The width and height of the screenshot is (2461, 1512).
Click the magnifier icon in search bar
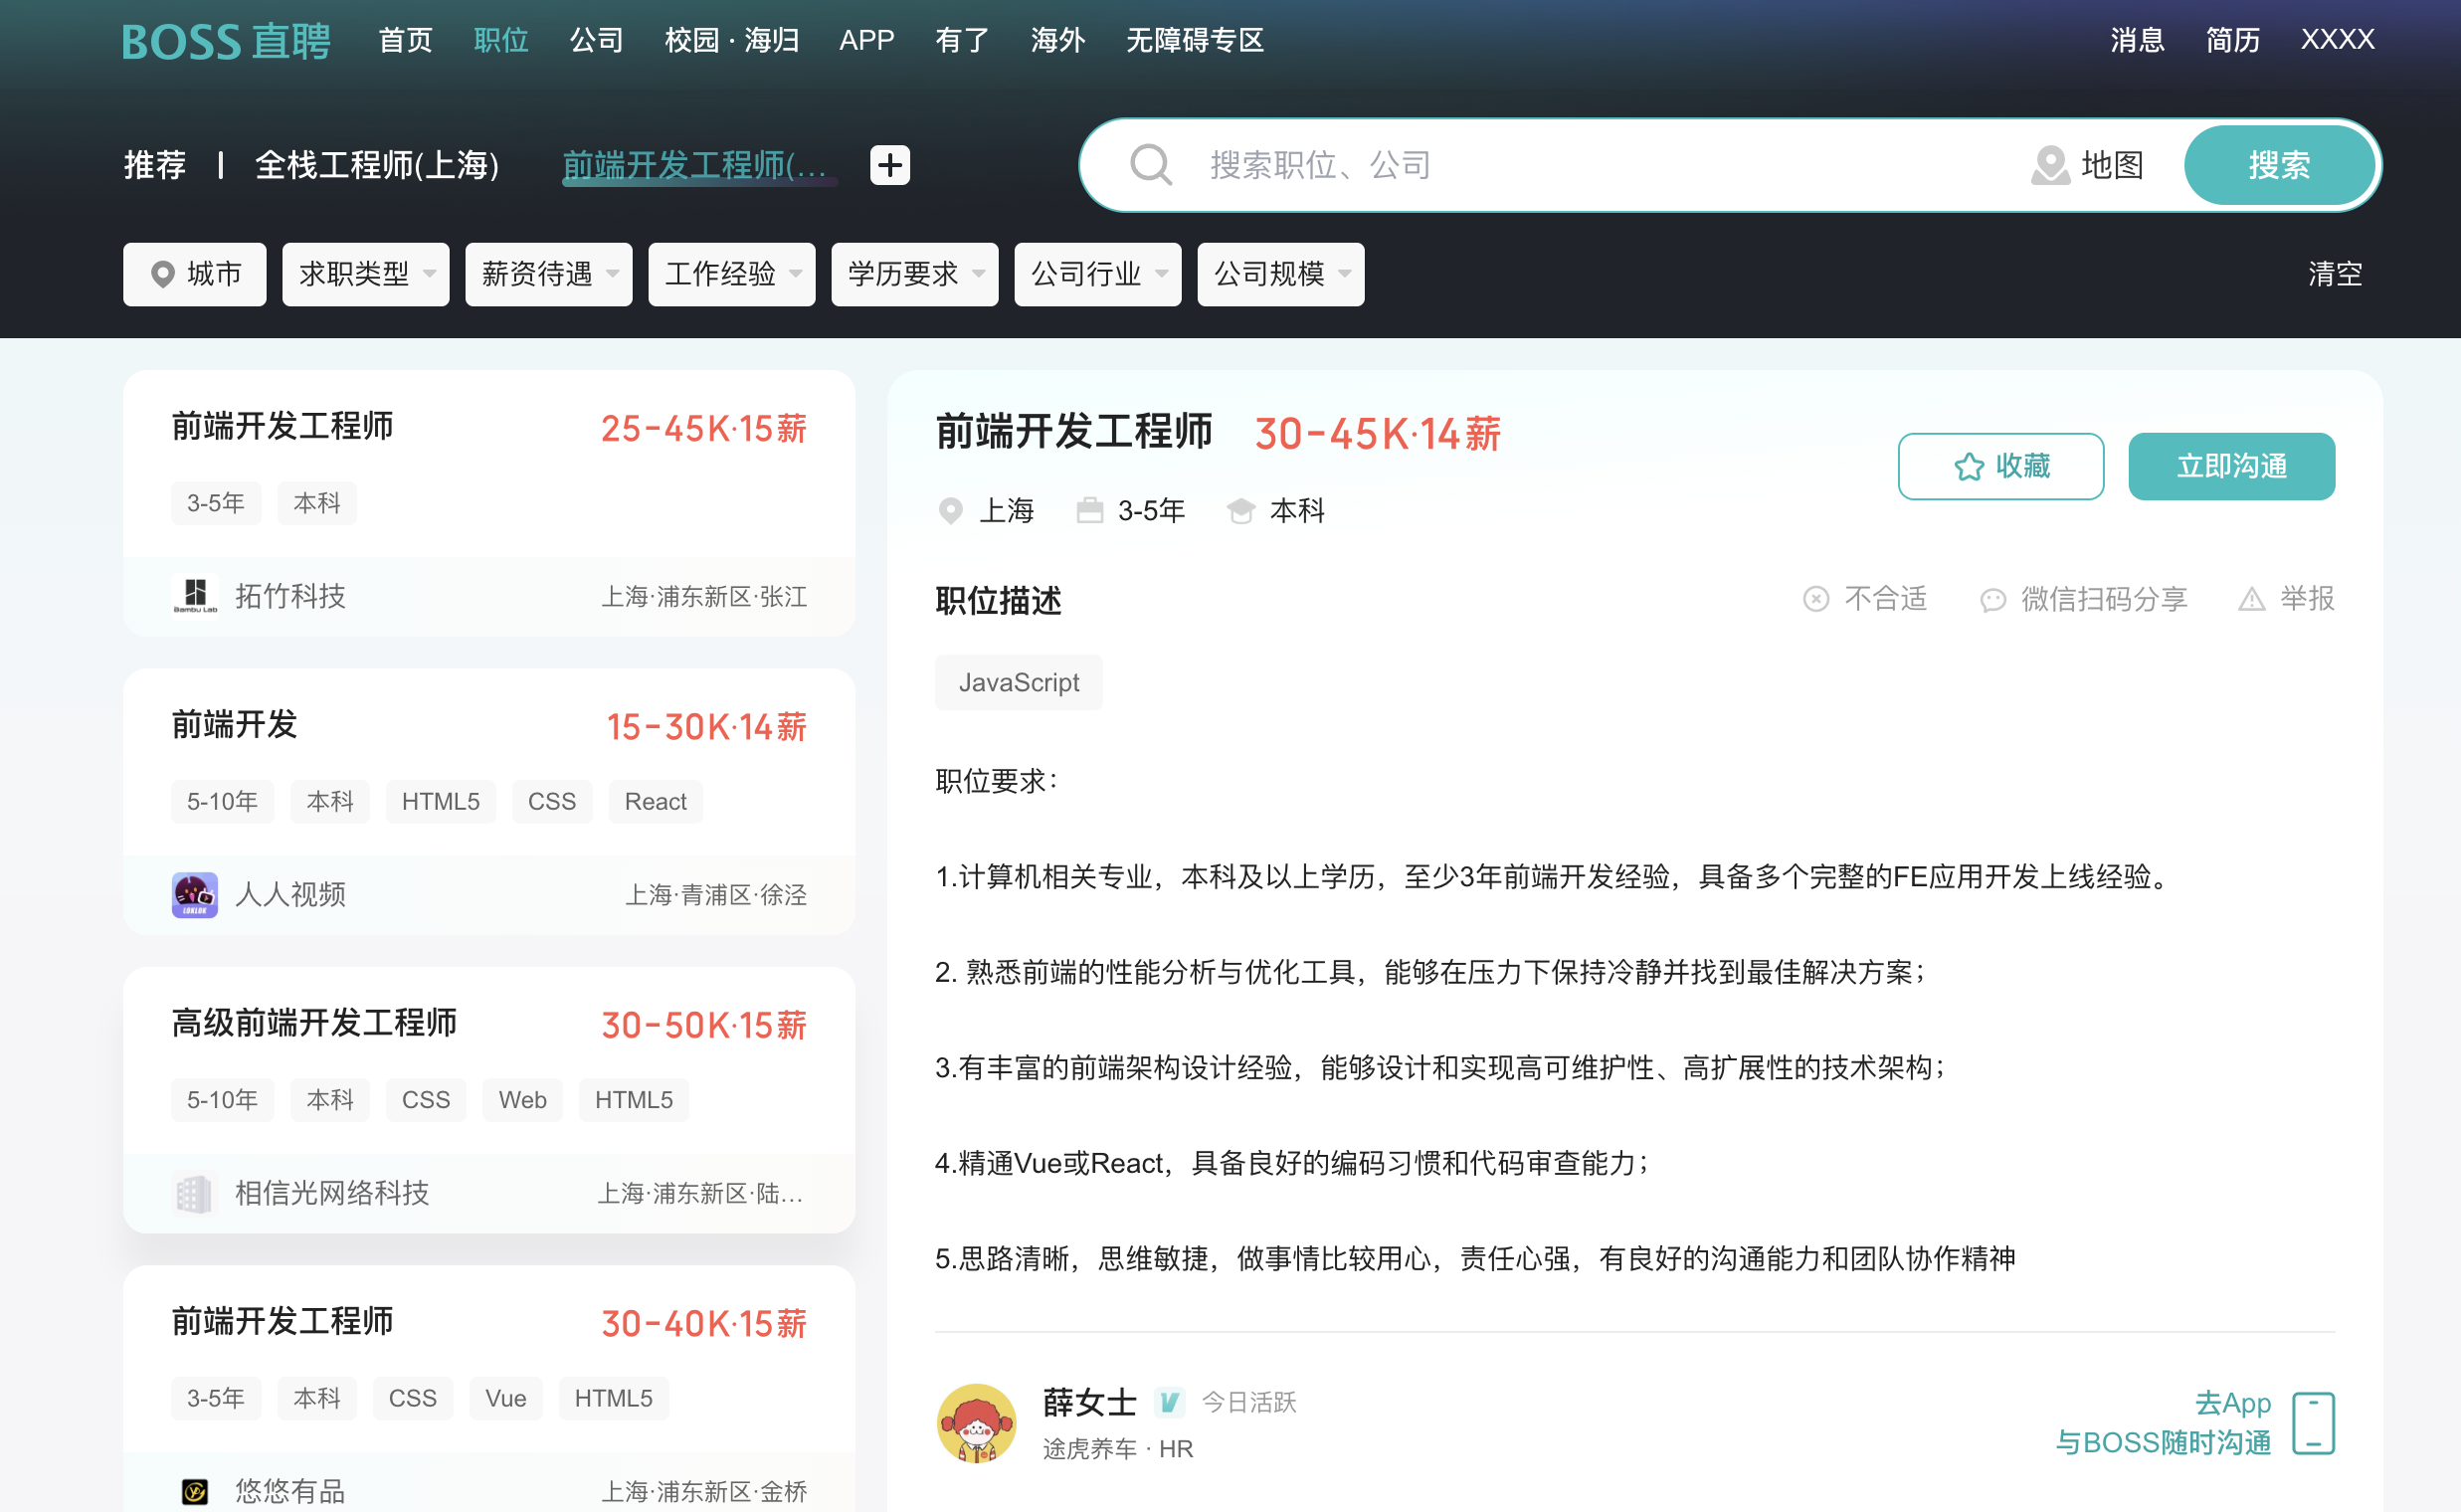coord(1151,165)
